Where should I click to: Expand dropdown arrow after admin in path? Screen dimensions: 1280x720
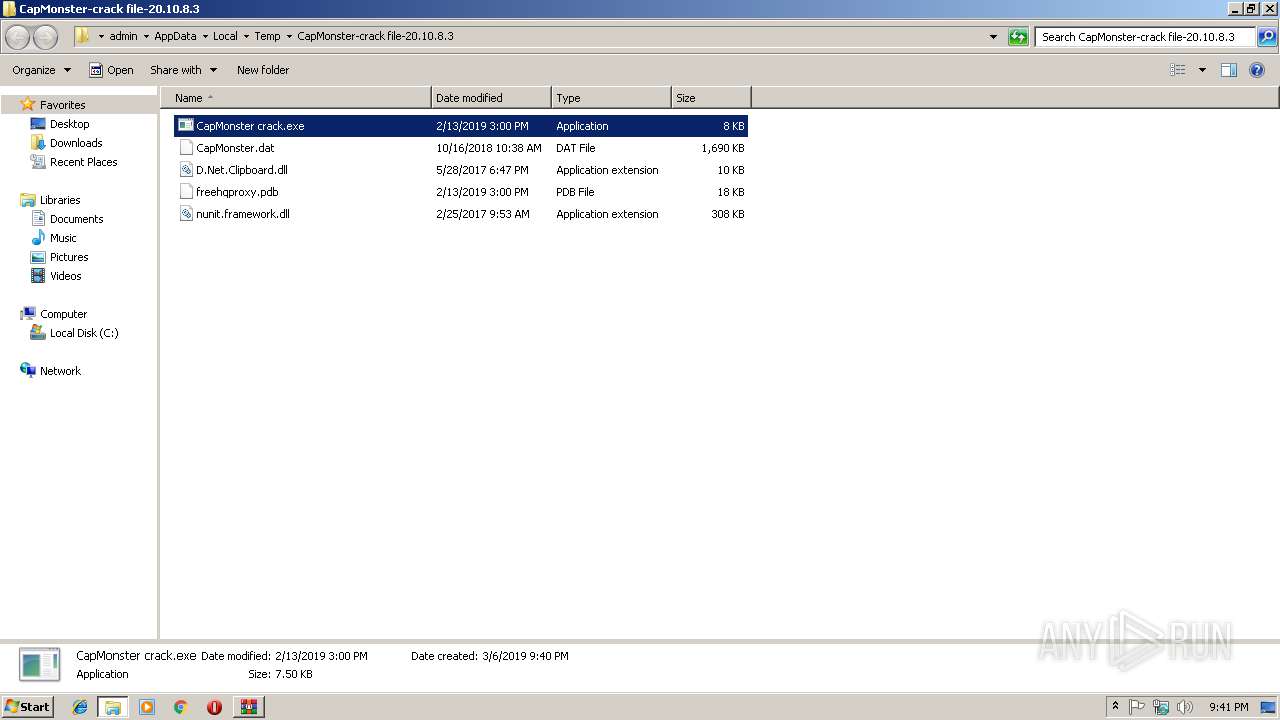(146, 37)
